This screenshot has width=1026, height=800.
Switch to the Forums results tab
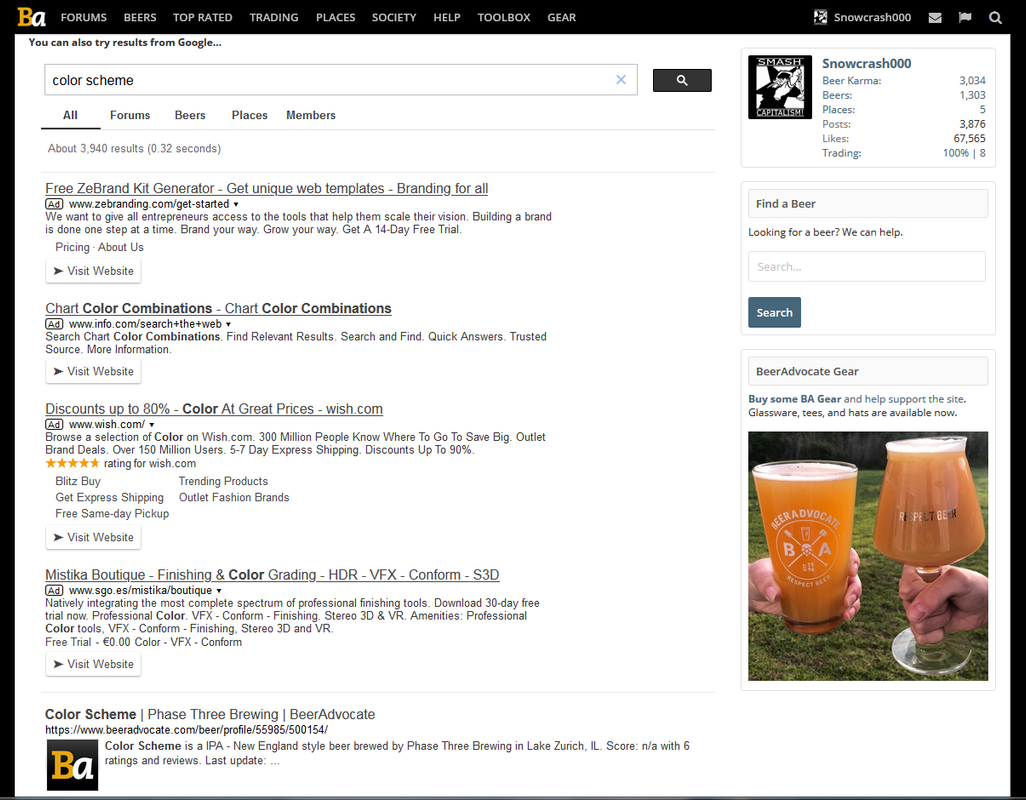tap(130, 115)
